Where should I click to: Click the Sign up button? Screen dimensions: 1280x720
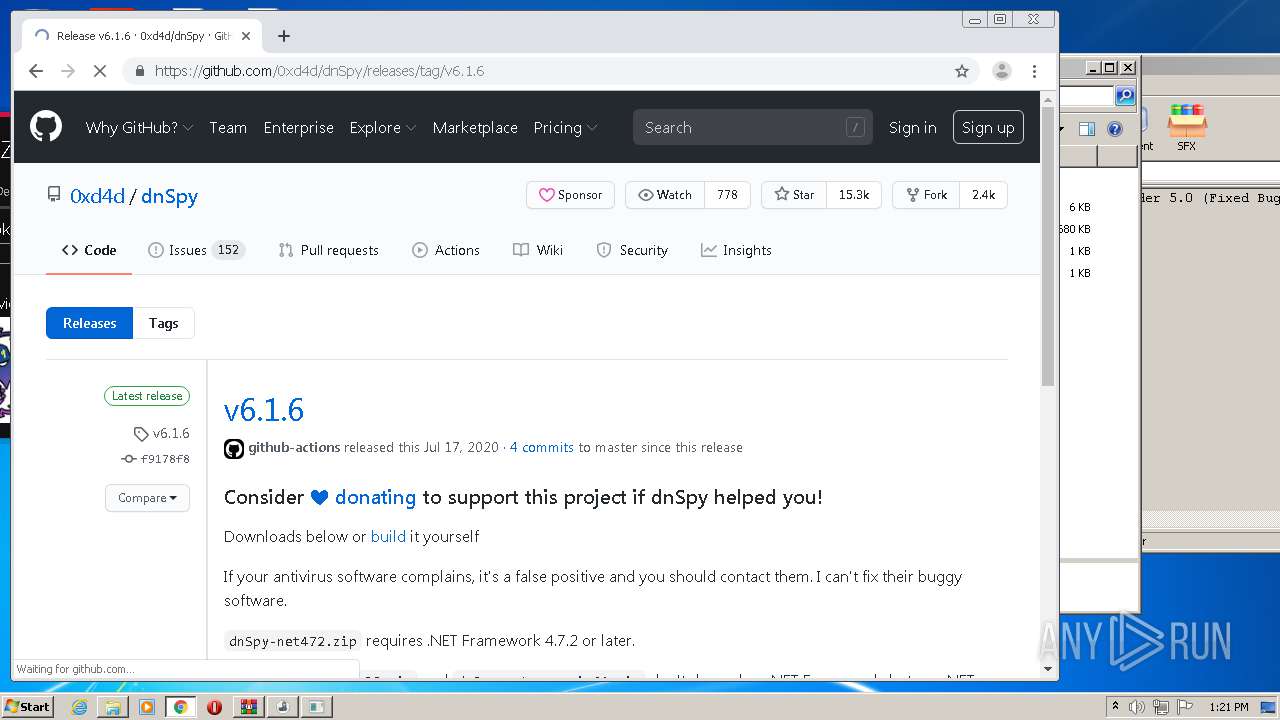[x=988, y=127]
